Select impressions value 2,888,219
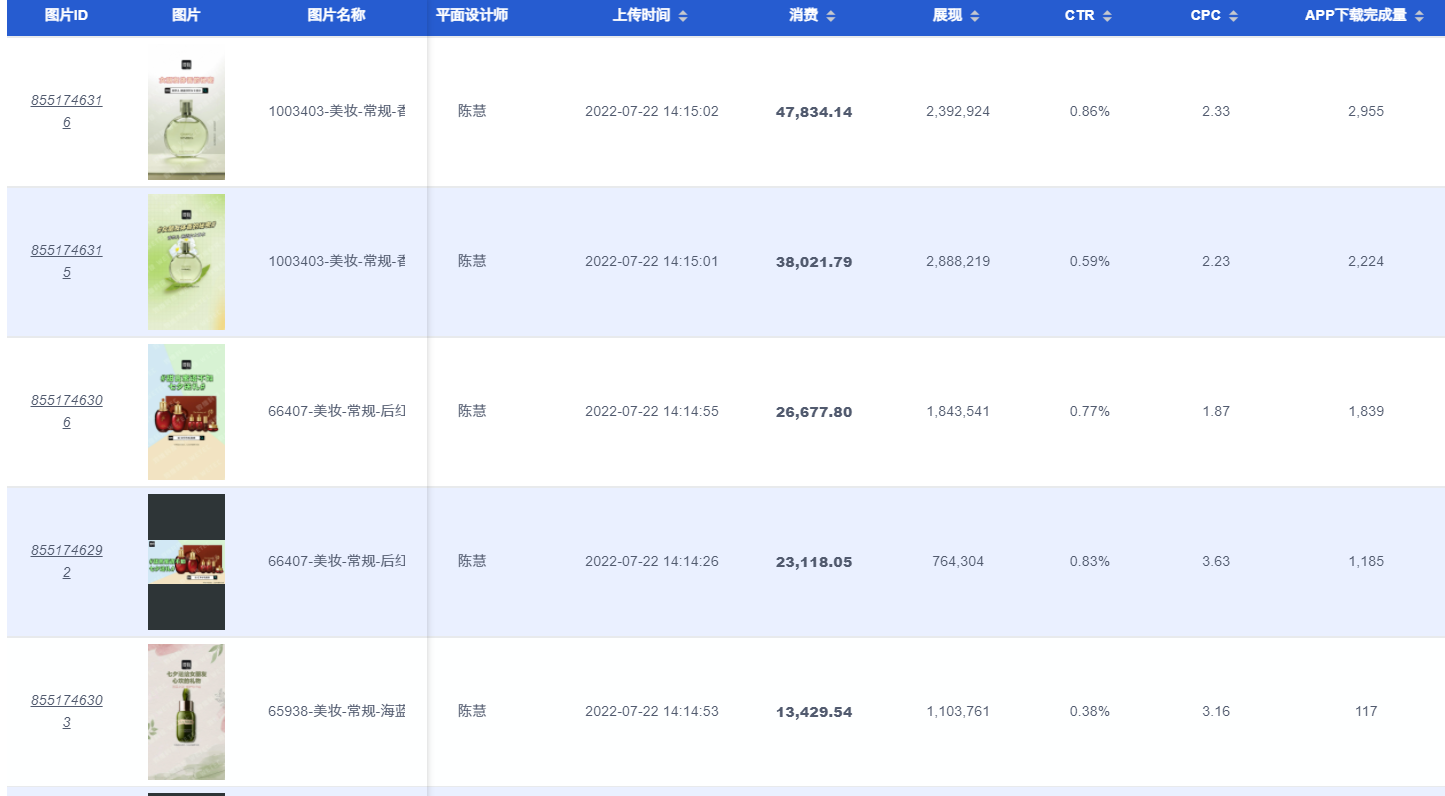Viewport: 1445px width, 796px height. coord(958,261)
